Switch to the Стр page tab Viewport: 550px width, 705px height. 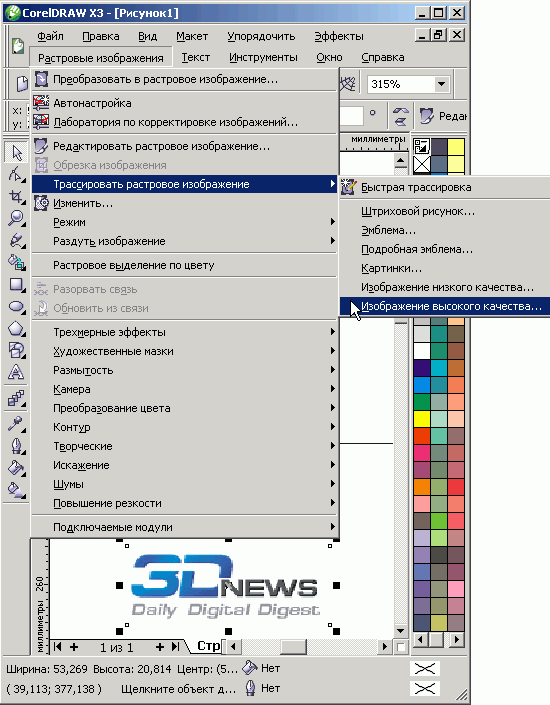[208, 646]
